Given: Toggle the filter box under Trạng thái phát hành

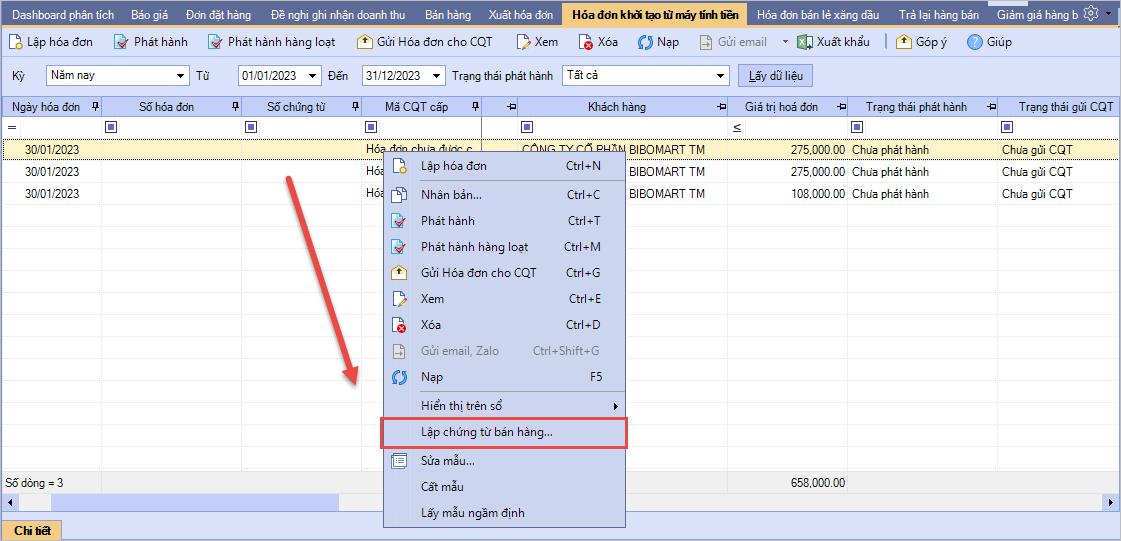Looking at the screenshot, I should (x=857, y=127).
